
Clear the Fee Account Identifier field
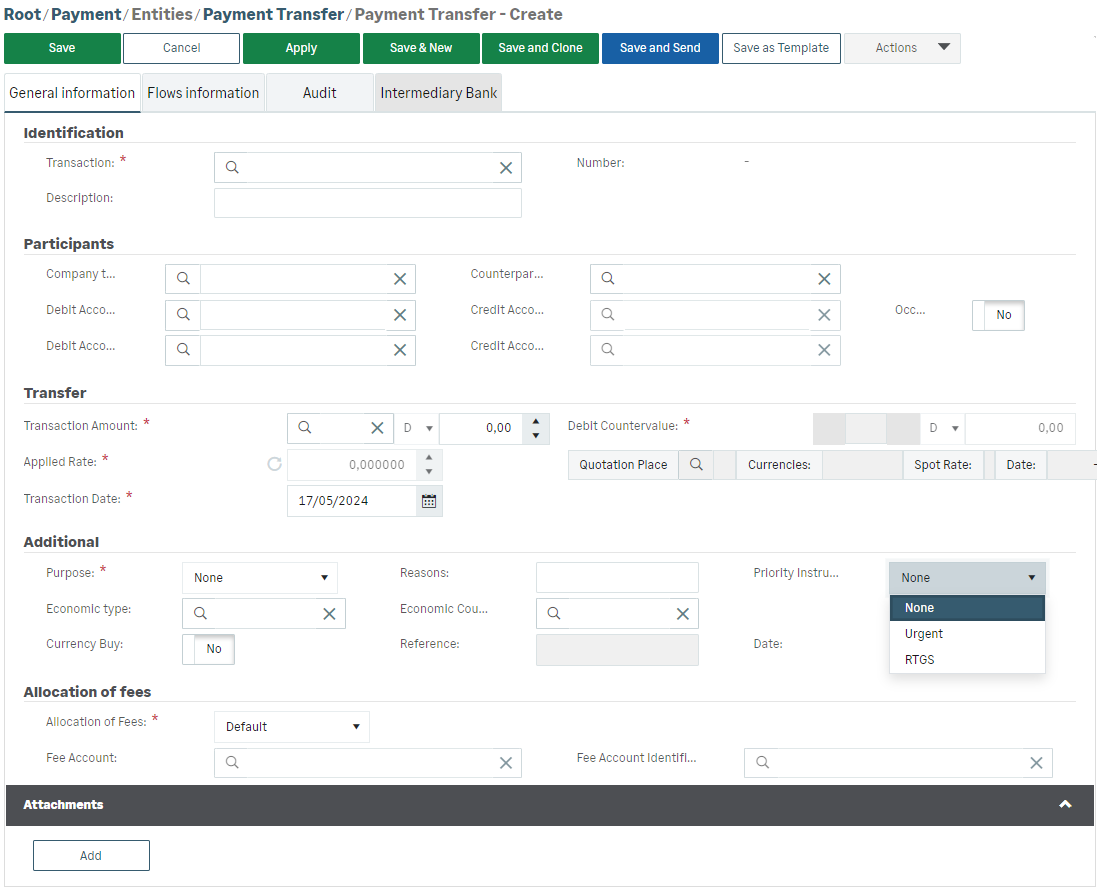[x=1036, y=763]
